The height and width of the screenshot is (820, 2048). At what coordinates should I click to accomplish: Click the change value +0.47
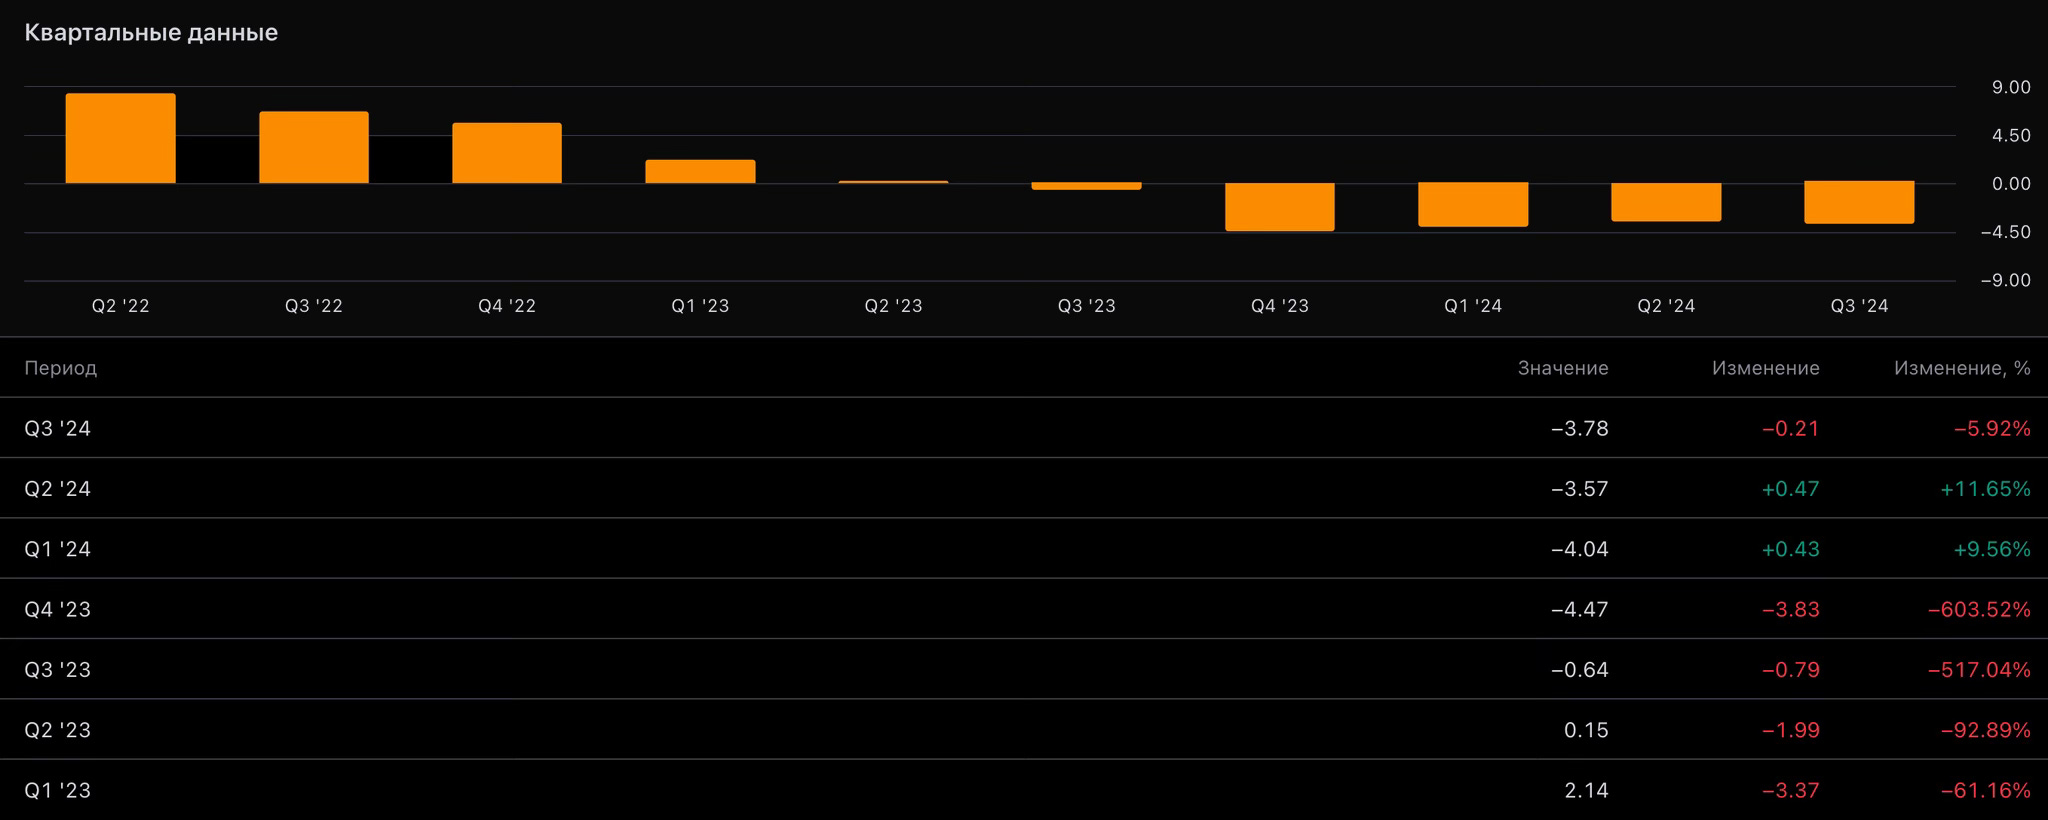click(1790, 489)
